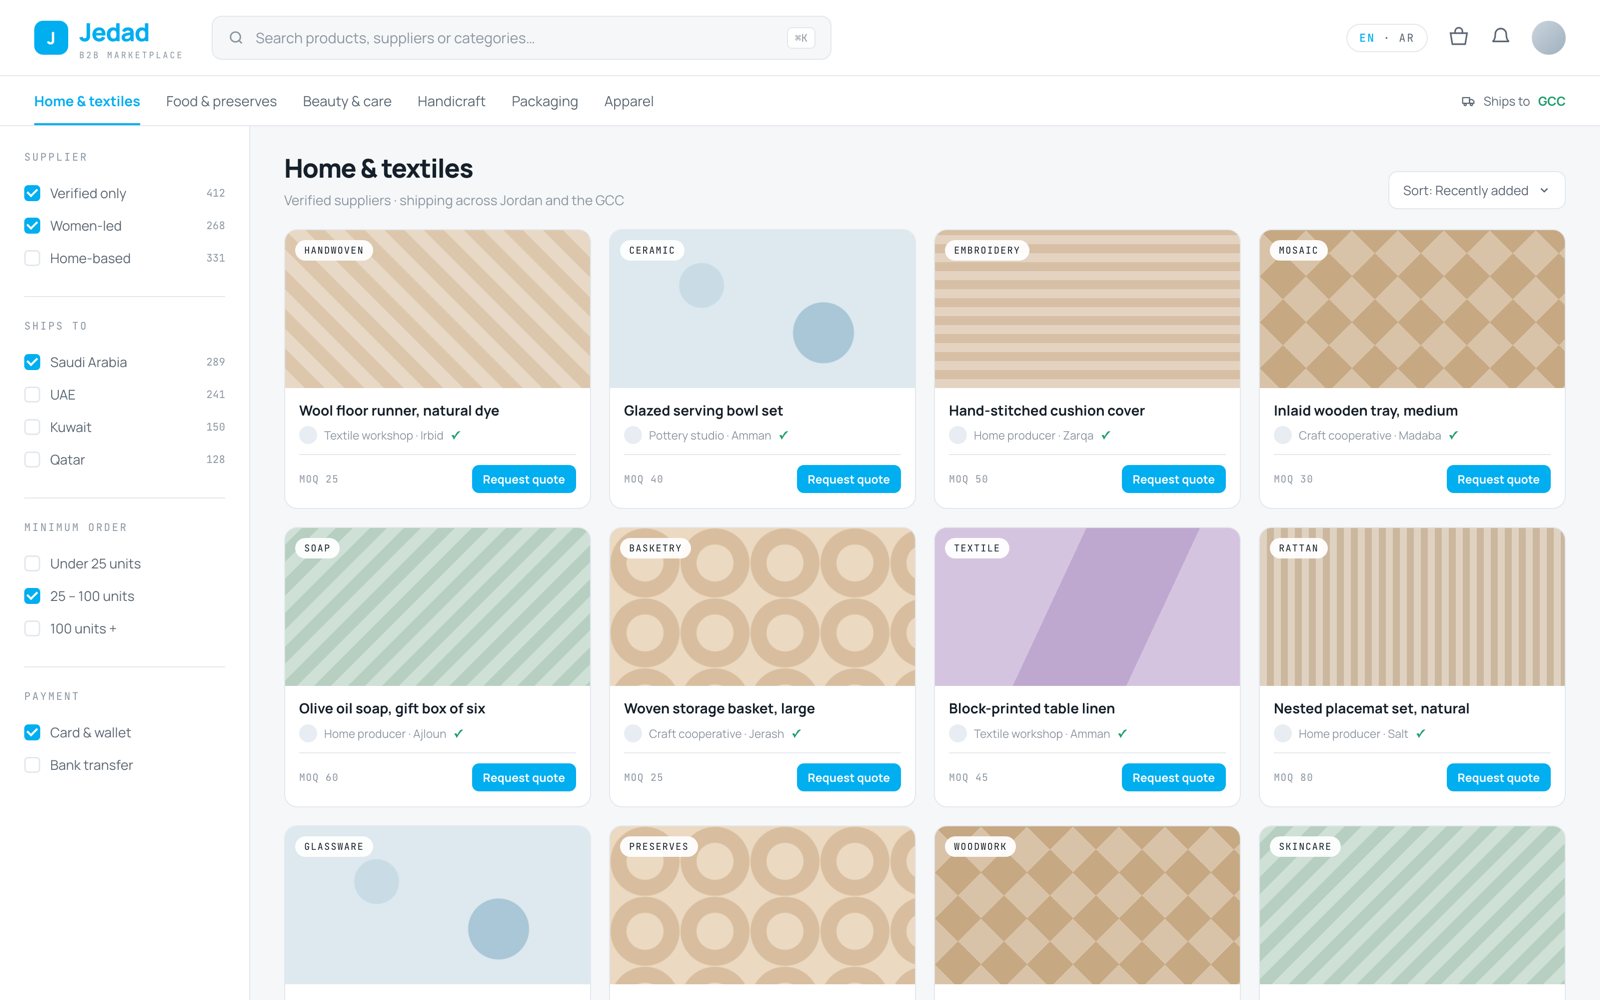The width and height of the screenshot is (1600, 1000).
Task: Request quote for Woven storage basket
Action: click(x=849, y=777)
